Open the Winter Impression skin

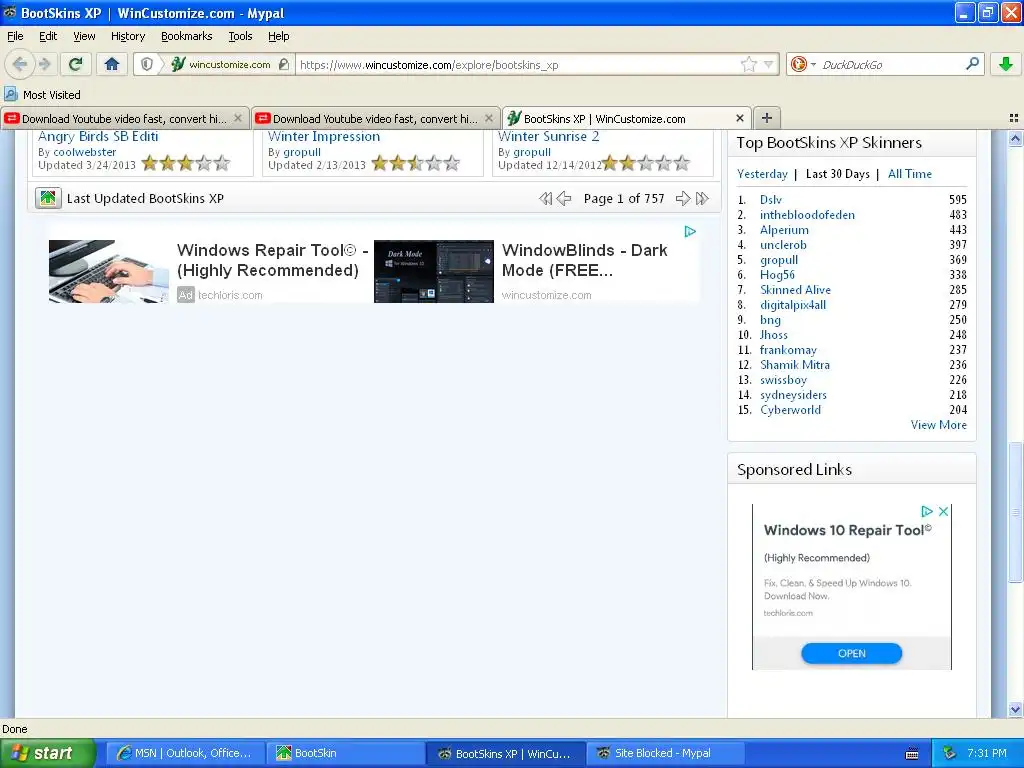(x=324, y=136)
